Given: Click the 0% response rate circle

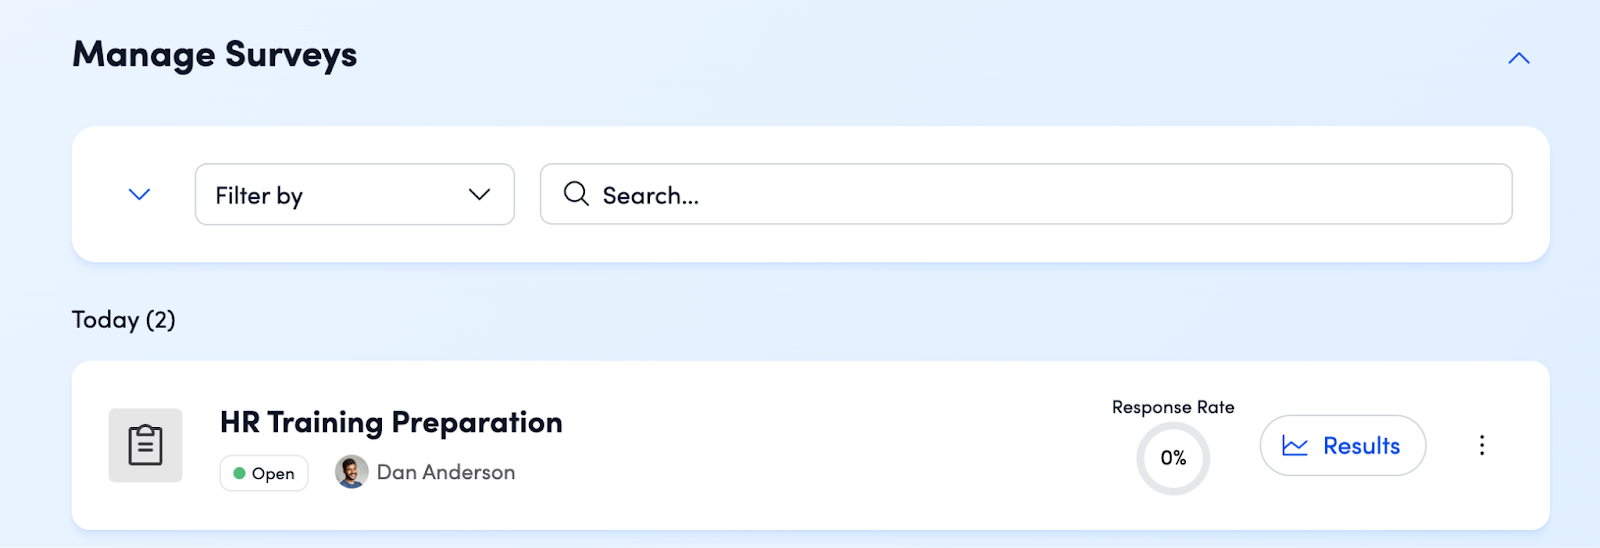Looking at the screenshot, I should [x=1173, y=458].
